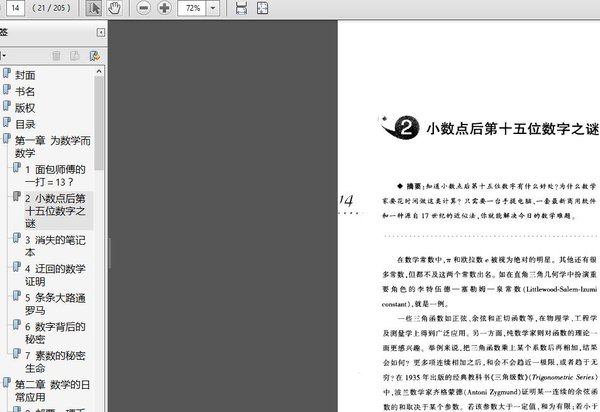Click the bookmarks panel vertical scrollbar thumb
Screen dimensions: 600x412
click(x=99, y=123)
